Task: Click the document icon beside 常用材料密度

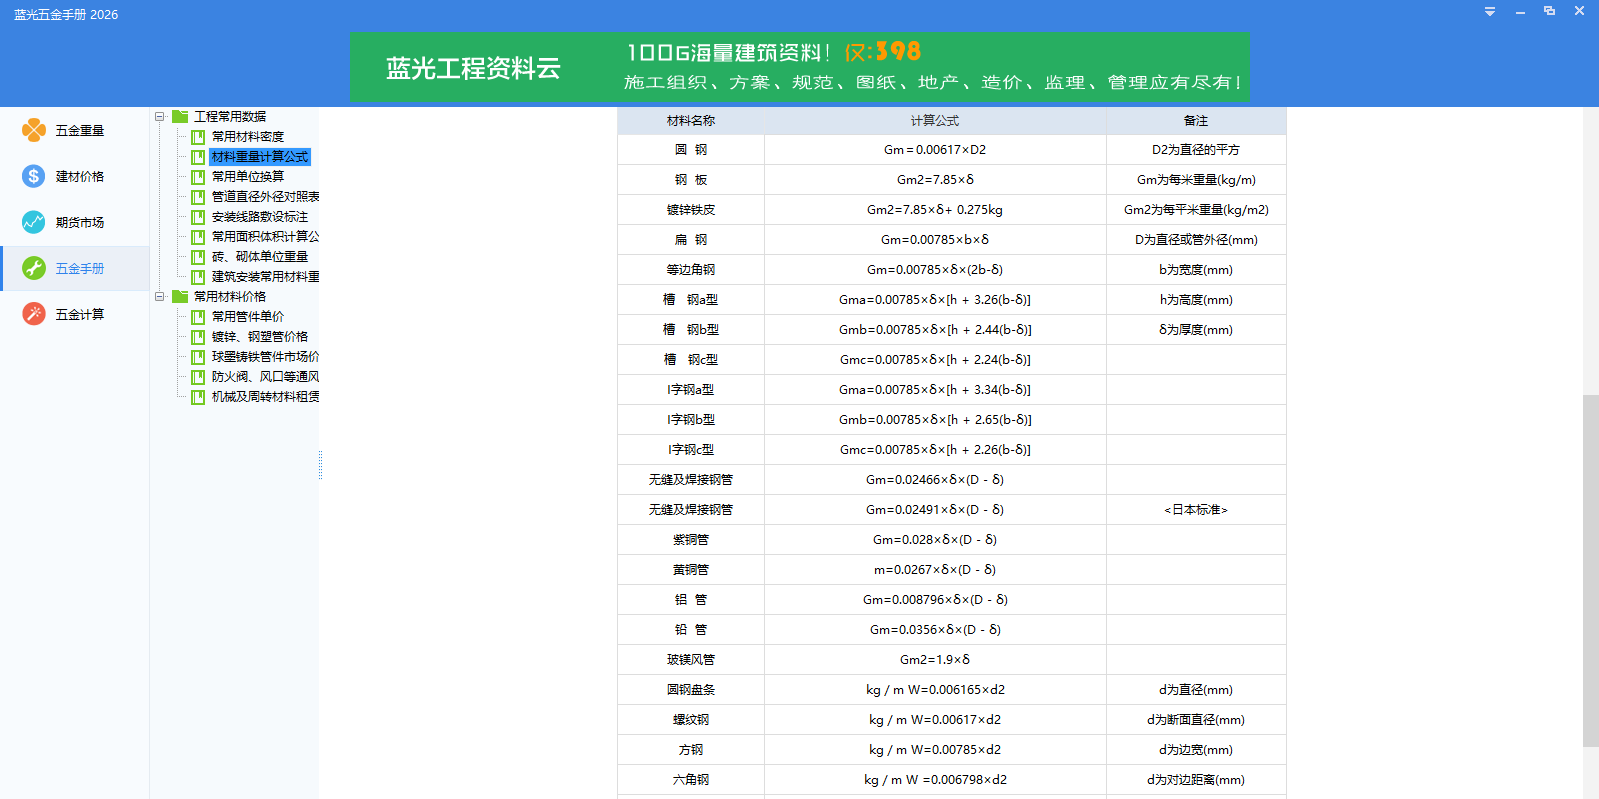Action: click(198, 137)
